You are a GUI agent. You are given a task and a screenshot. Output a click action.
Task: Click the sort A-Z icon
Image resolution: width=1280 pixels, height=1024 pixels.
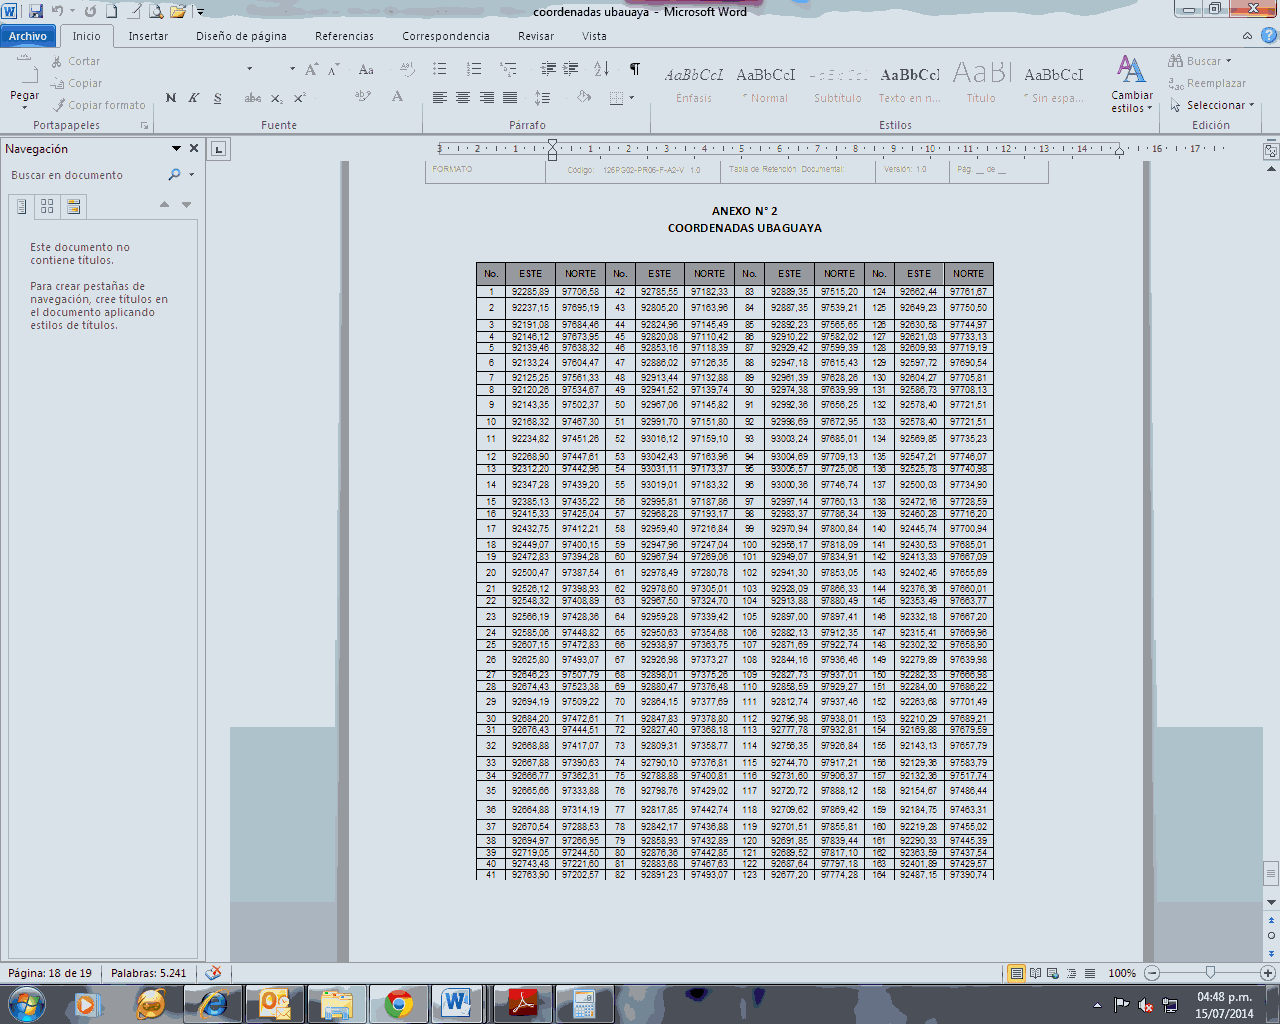pyautogui.click(x=601, y=69)
